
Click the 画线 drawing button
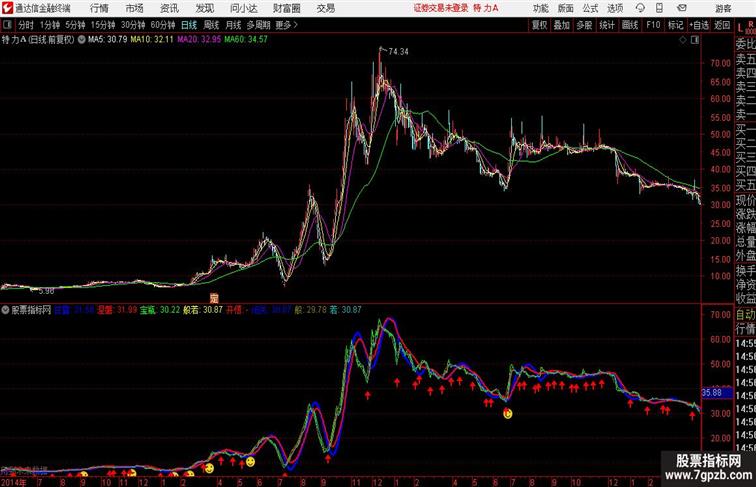pos(630,25)
